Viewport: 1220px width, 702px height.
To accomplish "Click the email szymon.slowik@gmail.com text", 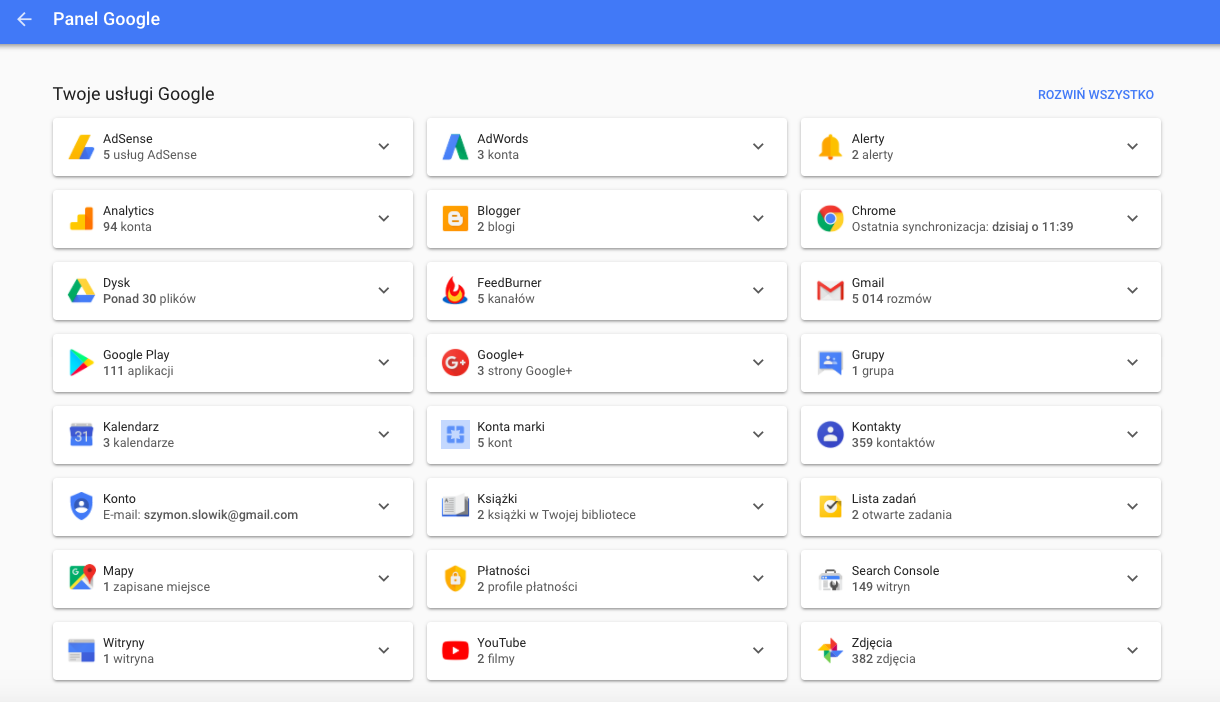I will pos(221,515).
